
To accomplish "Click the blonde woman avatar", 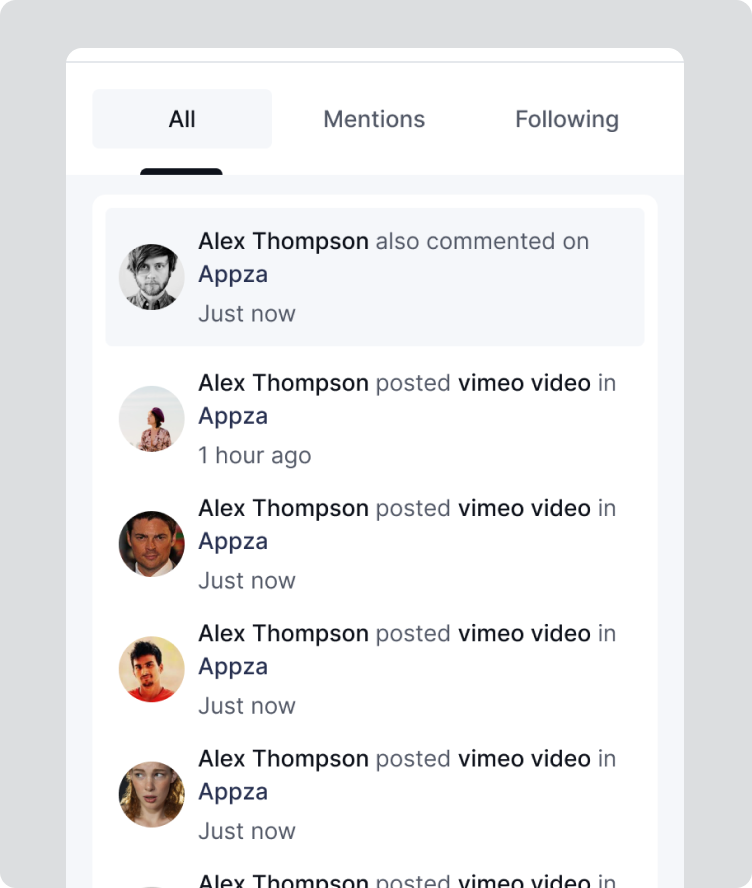I will click(x=152, y=794).
